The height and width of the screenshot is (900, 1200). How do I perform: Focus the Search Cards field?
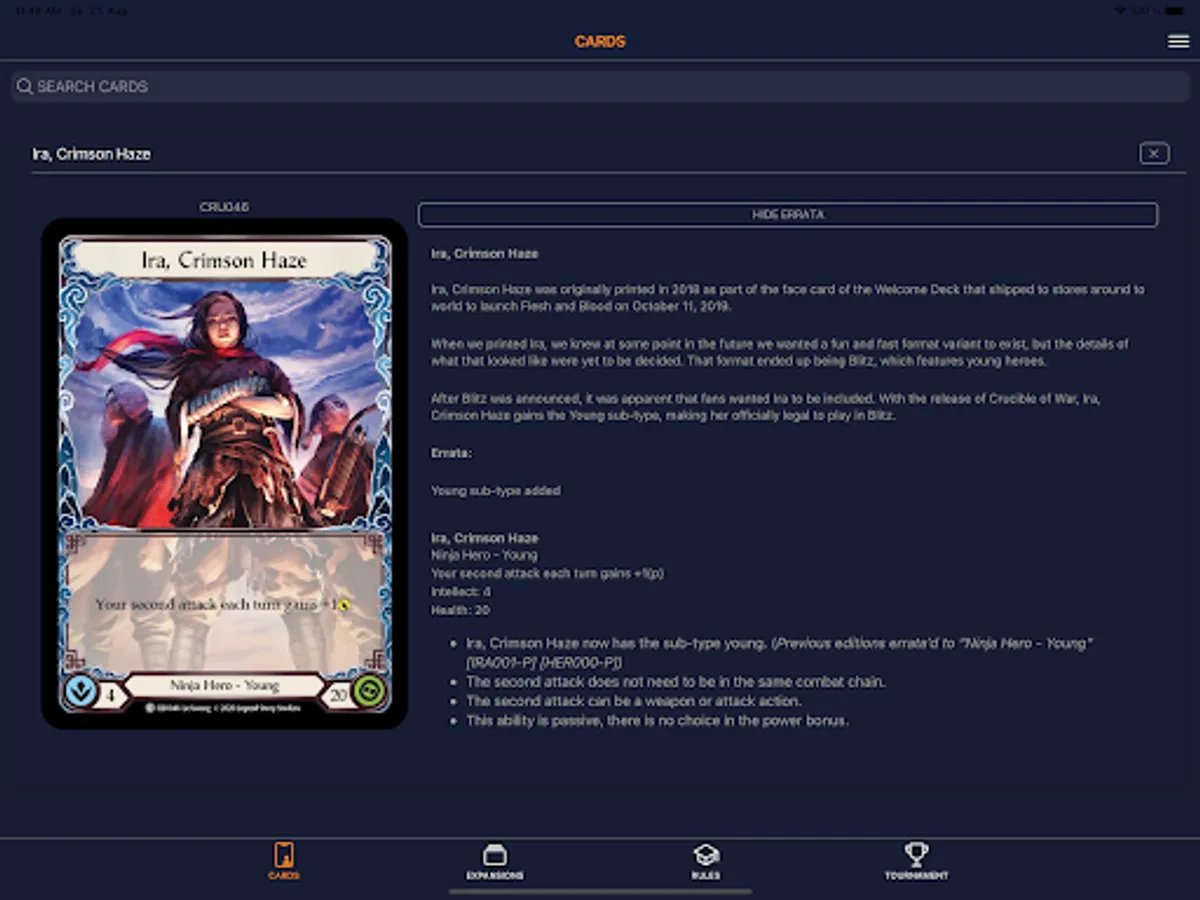(600, 87)
